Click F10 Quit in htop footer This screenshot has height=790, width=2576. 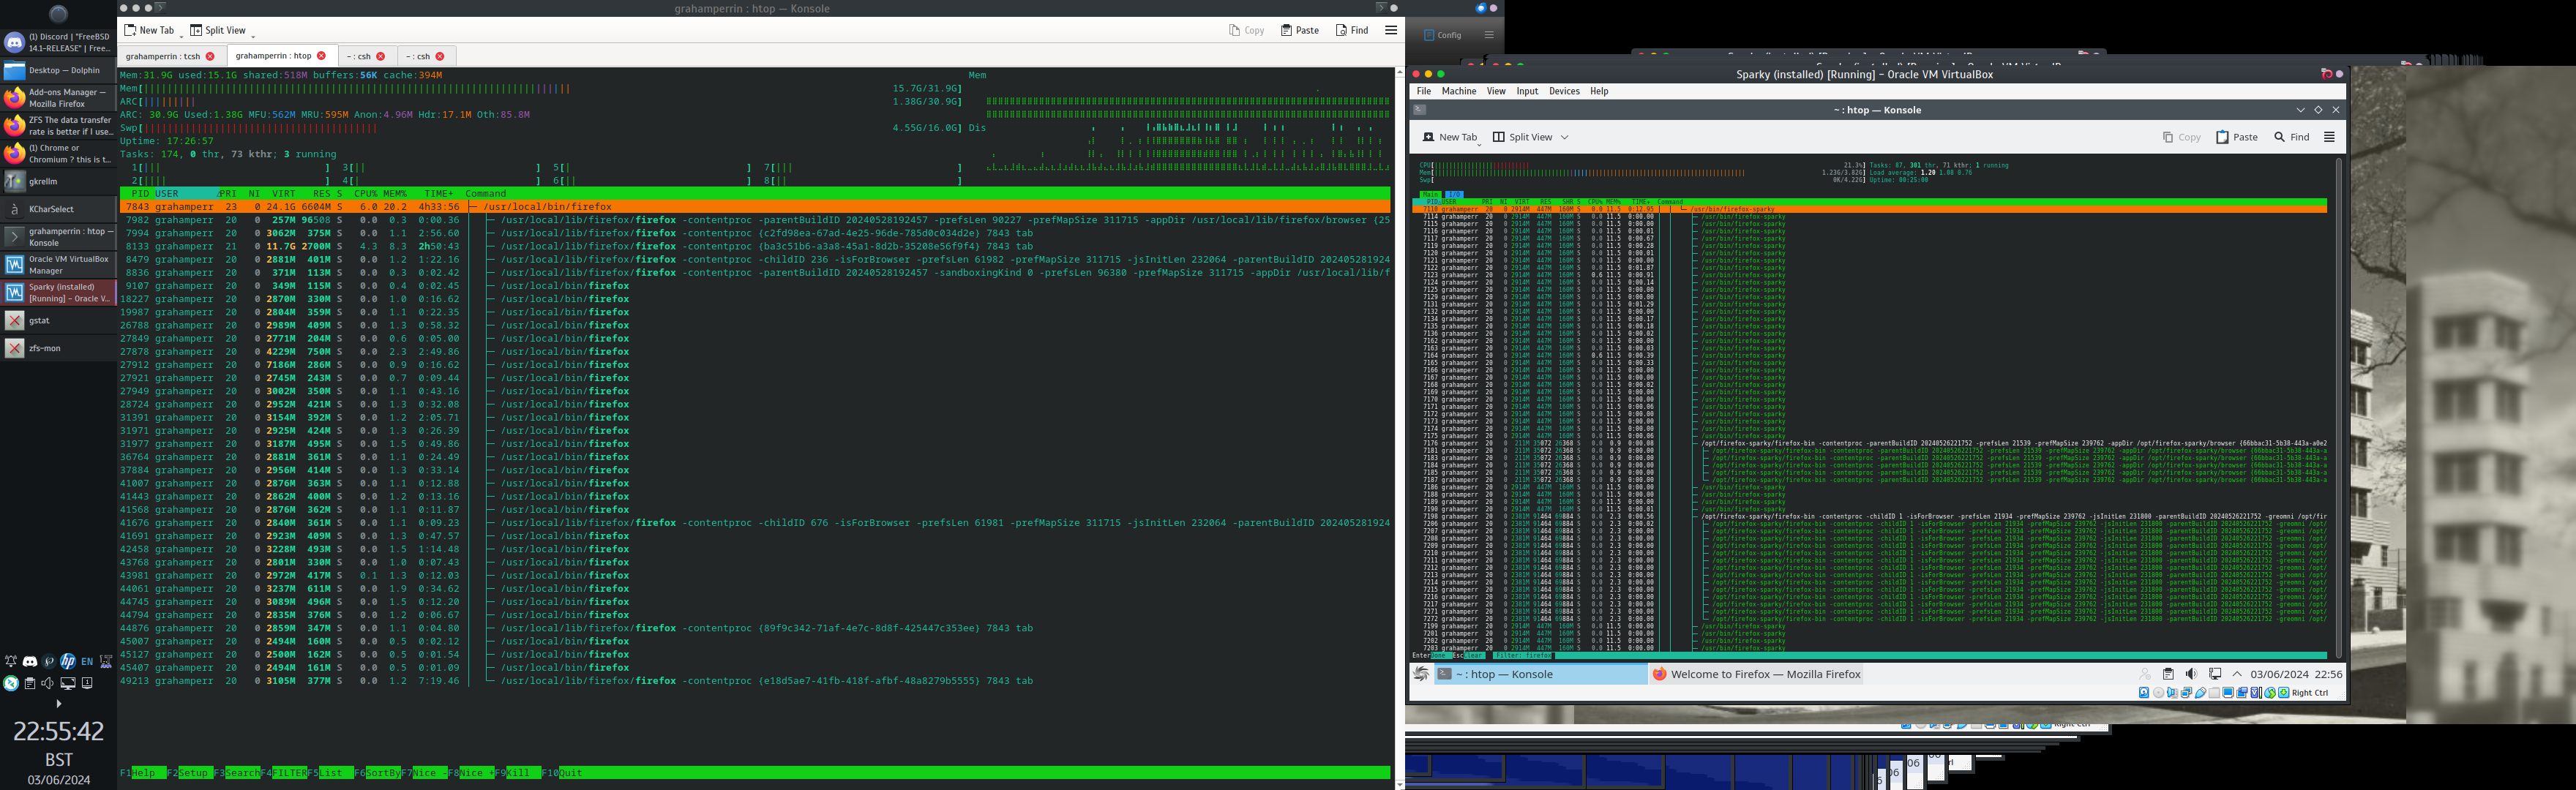pos(562,773)
